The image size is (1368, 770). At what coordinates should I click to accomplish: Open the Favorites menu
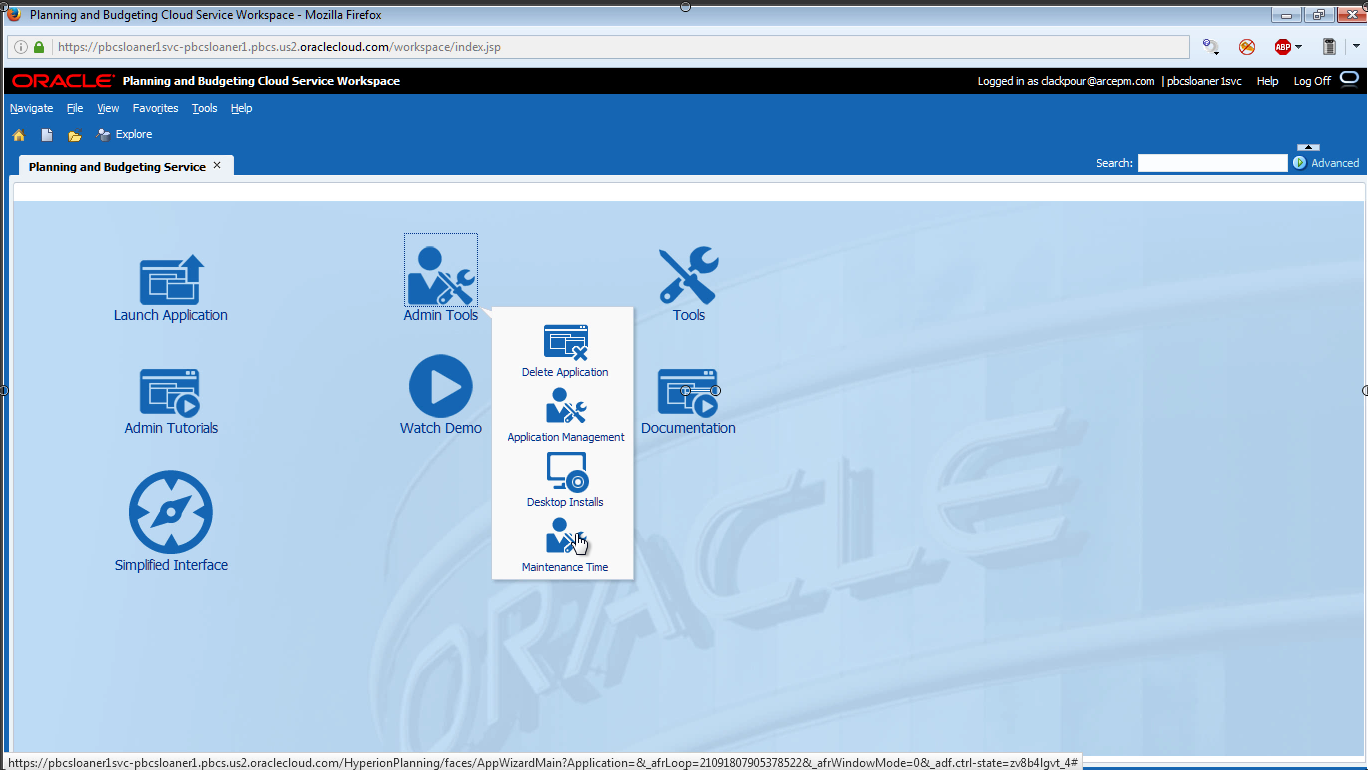[x=155, y=108]
